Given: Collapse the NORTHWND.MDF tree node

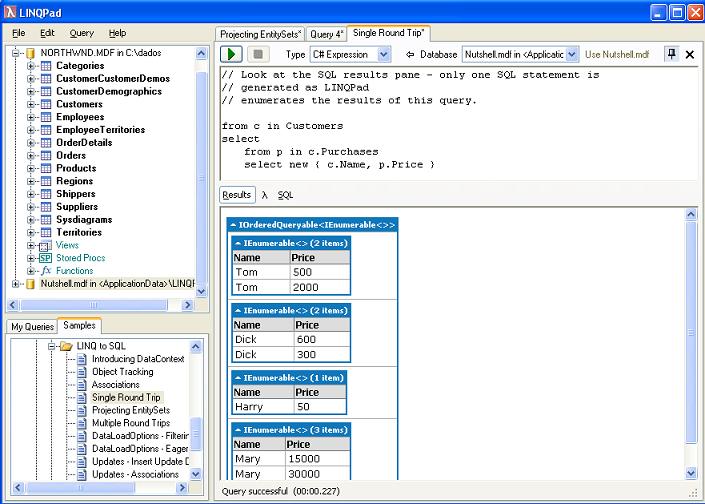Looking at the screenshot, I should click(x=15, y=53).
